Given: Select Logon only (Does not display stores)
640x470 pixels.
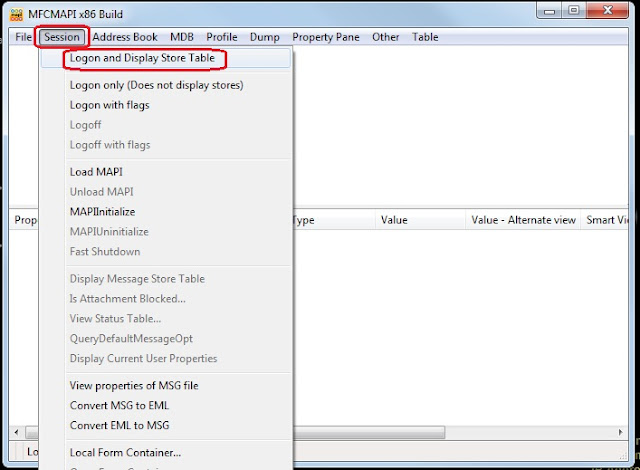Looking at the screenshot, I should pyautogui.click(x=166, y=85).
